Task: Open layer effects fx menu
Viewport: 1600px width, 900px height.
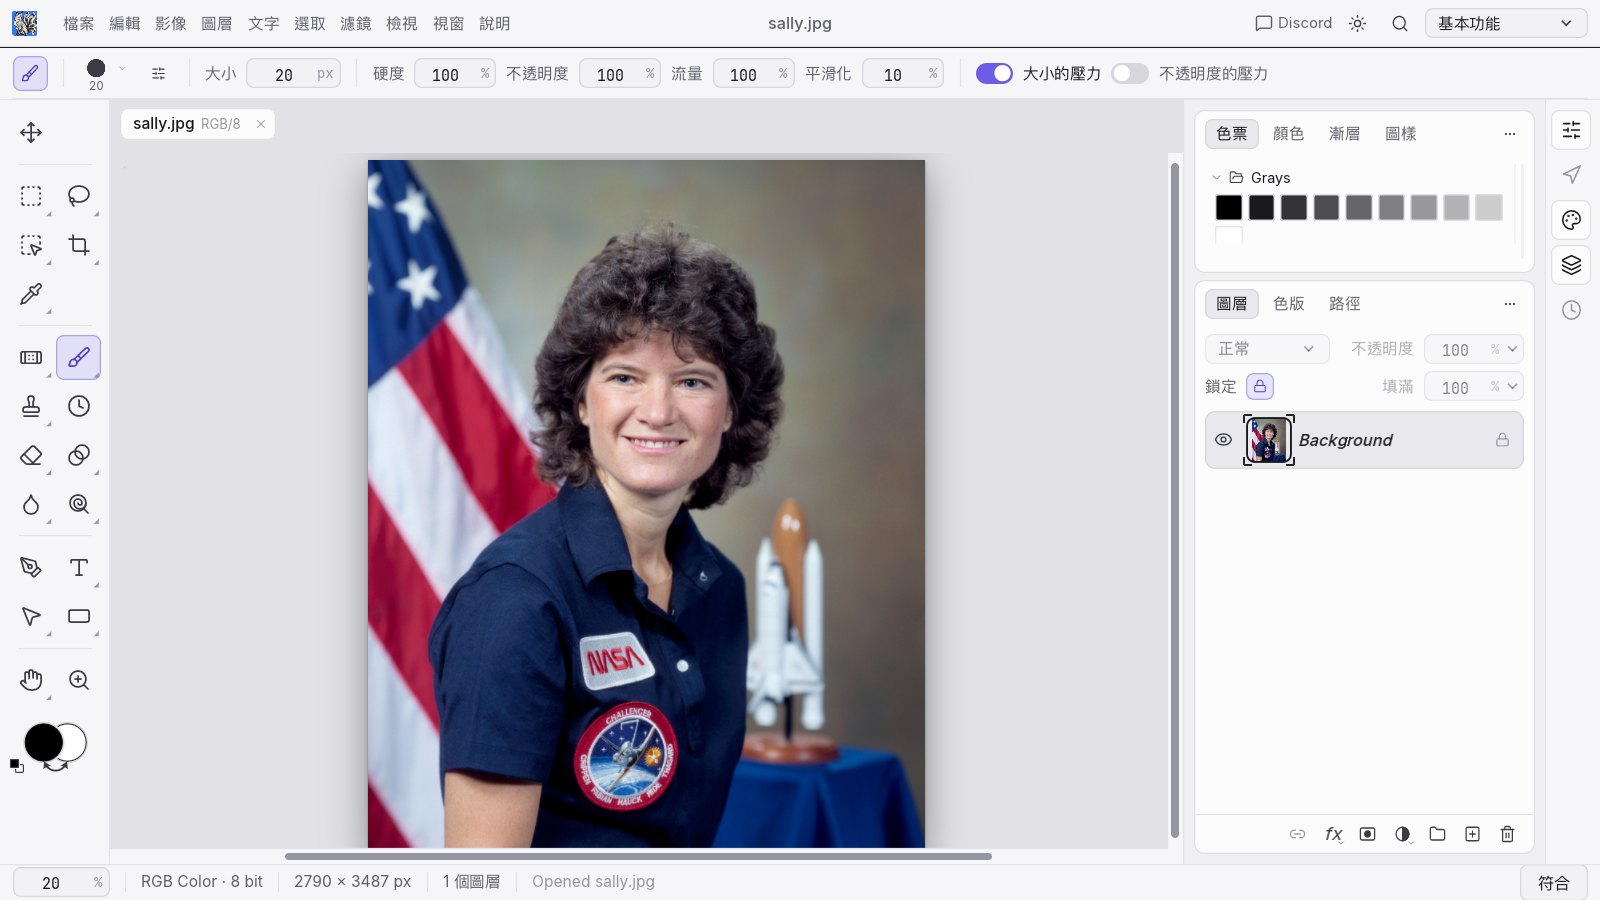Action: 1333,834
